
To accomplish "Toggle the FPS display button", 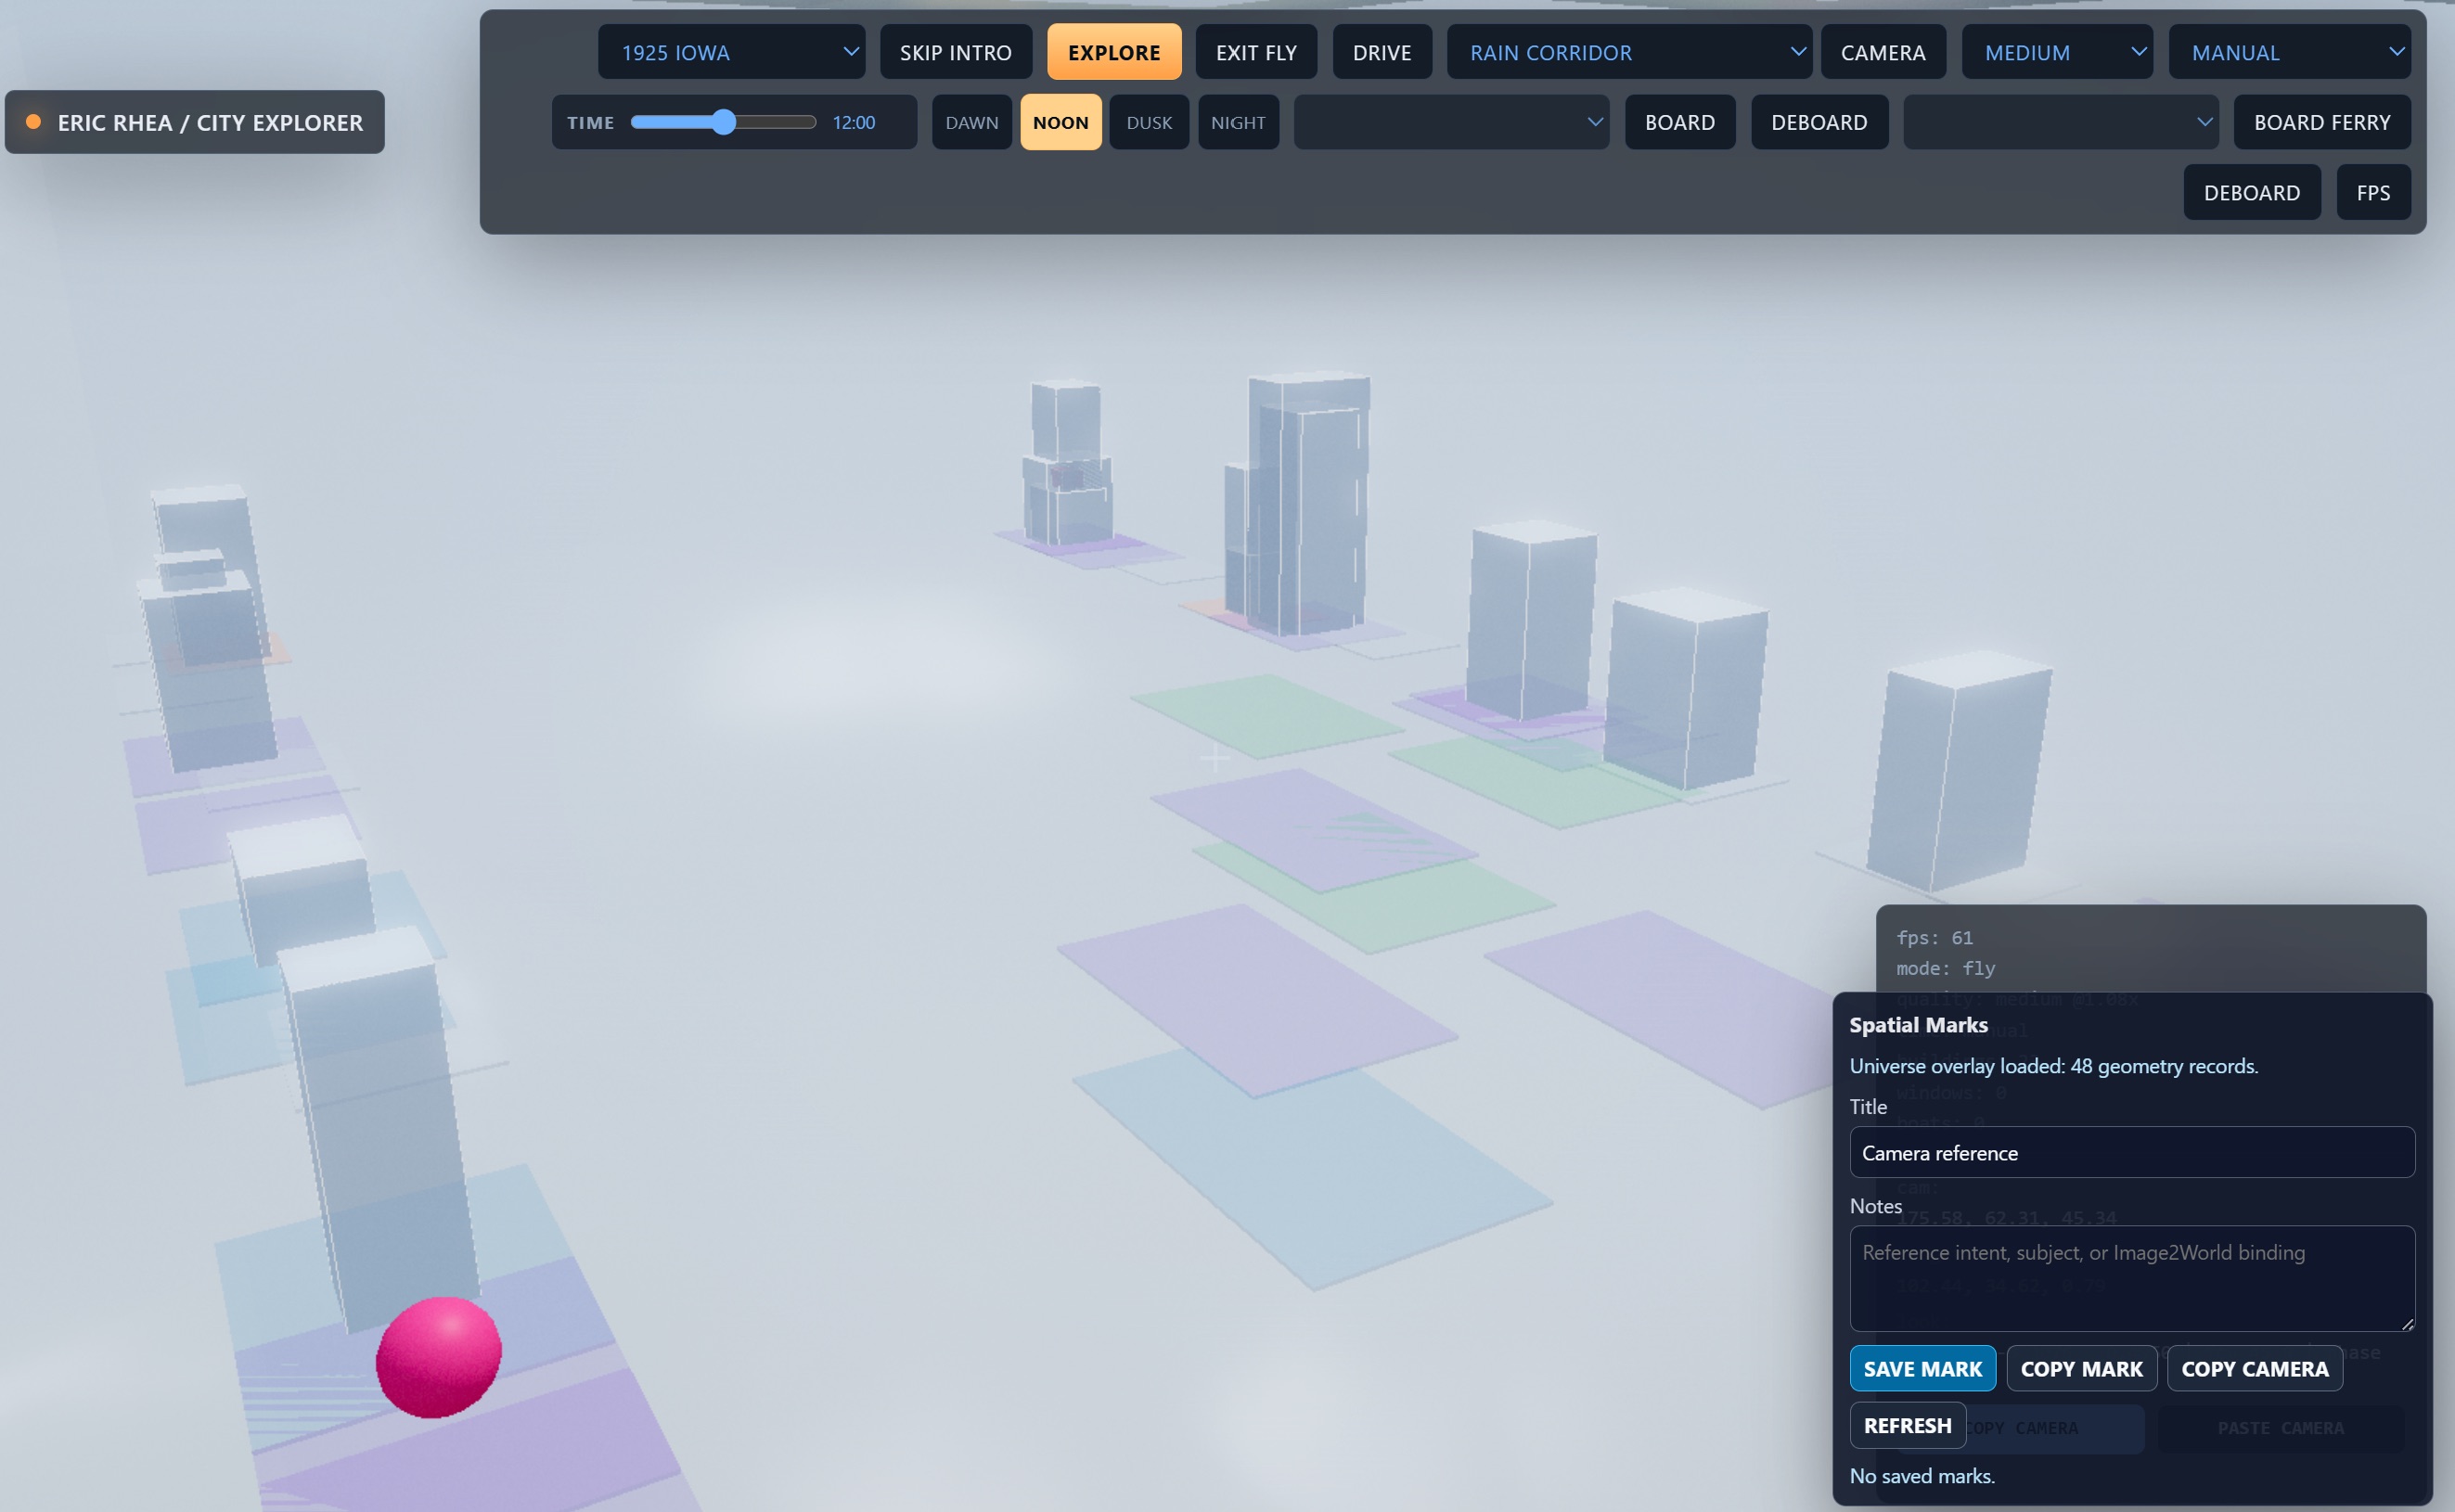I will (2373, 192).
